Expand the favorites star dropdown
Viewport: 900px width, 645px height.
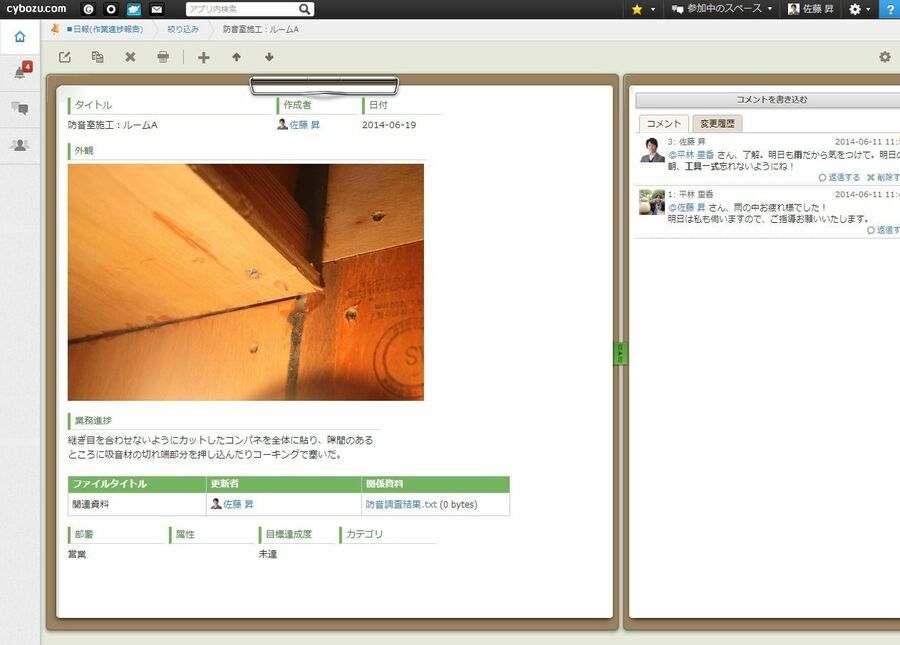(x=643, y=9)
